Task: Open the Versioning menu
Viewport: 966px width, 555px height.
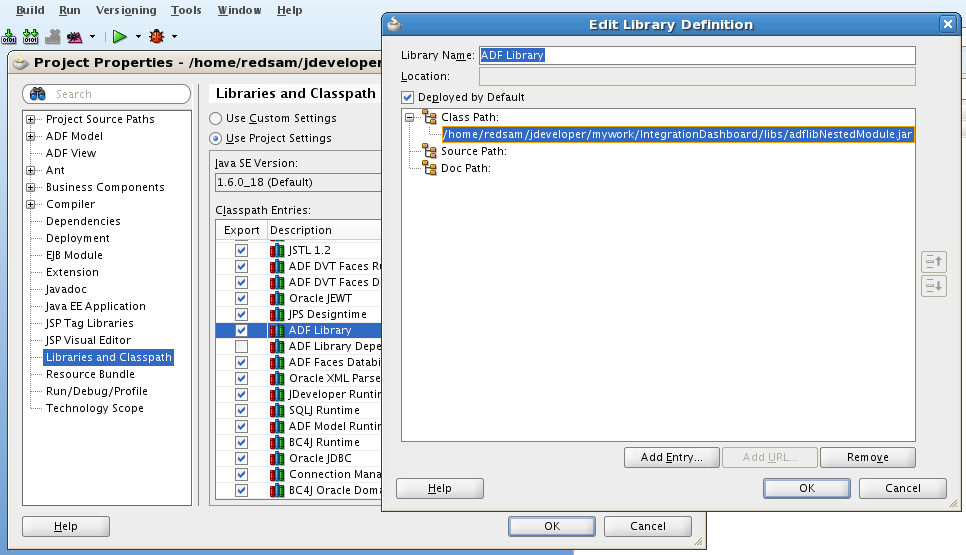Action: coord(126,10)
